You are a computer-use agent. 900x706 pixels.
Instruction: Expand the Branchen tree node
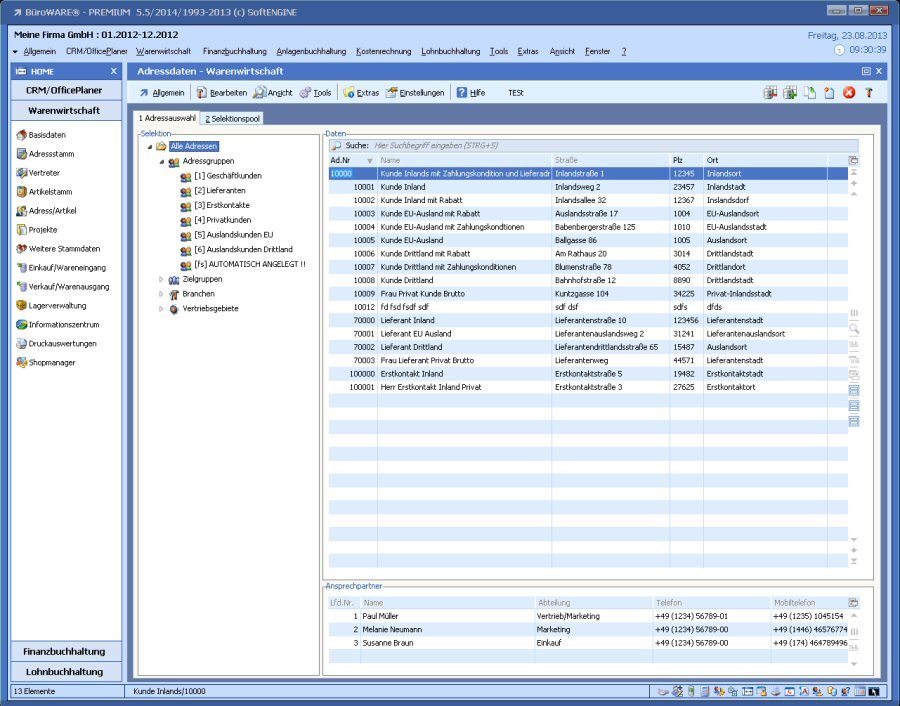pyautogui.click(x=161, y=294)
